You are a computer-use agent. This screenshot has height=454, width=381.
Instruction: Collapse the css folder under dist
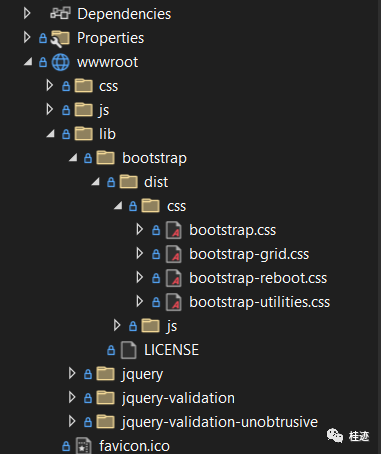[118, 206]
